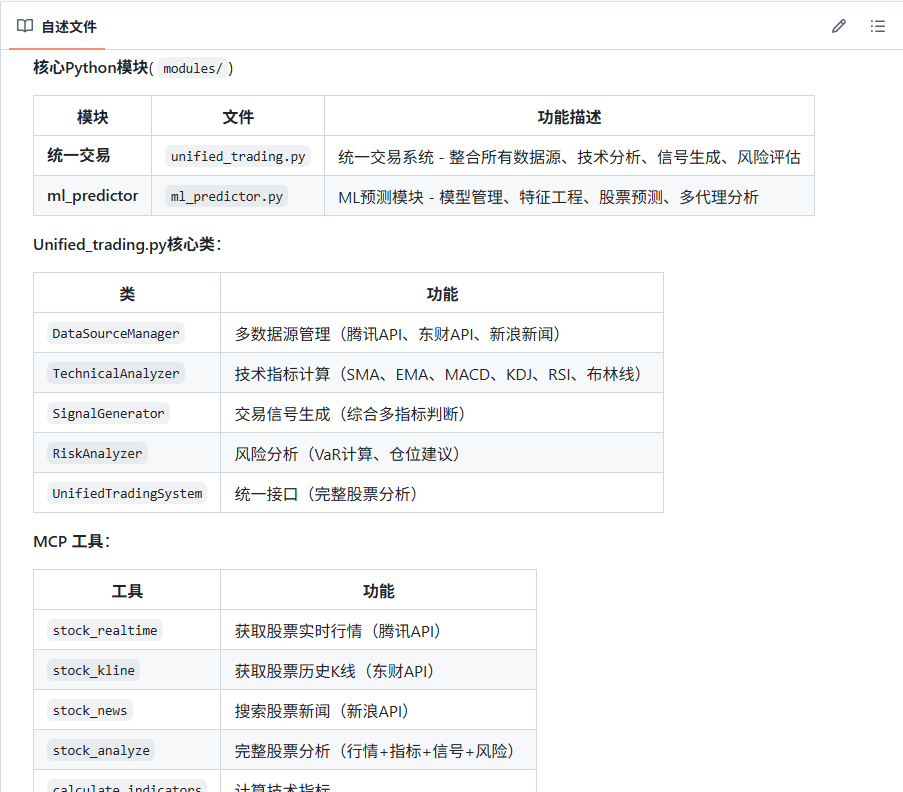Click the stock_news tool entry
The width and height of the screenshot is (903, 792).
pos(90,711)
